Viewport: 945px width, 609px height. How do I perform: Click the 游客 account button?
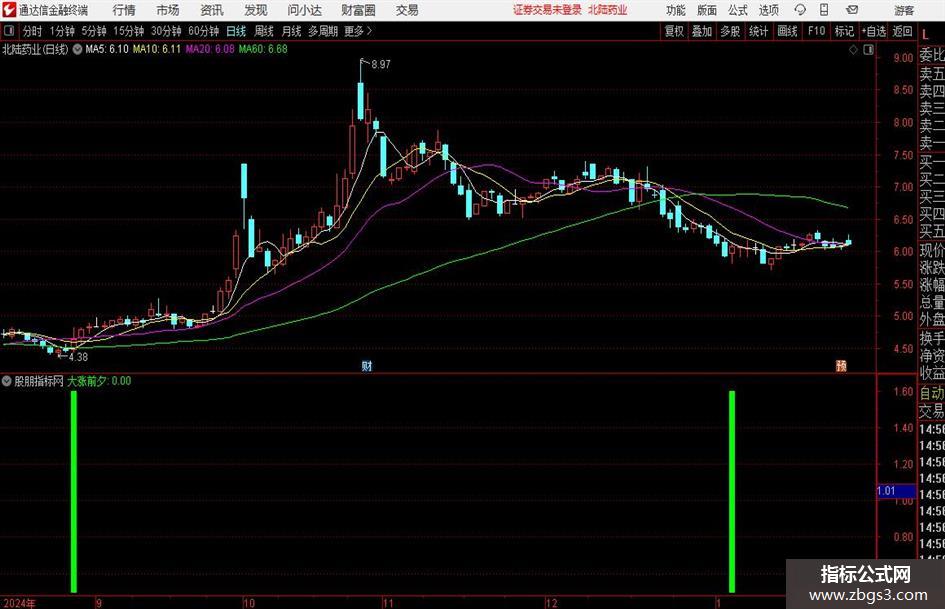point(903,10)
